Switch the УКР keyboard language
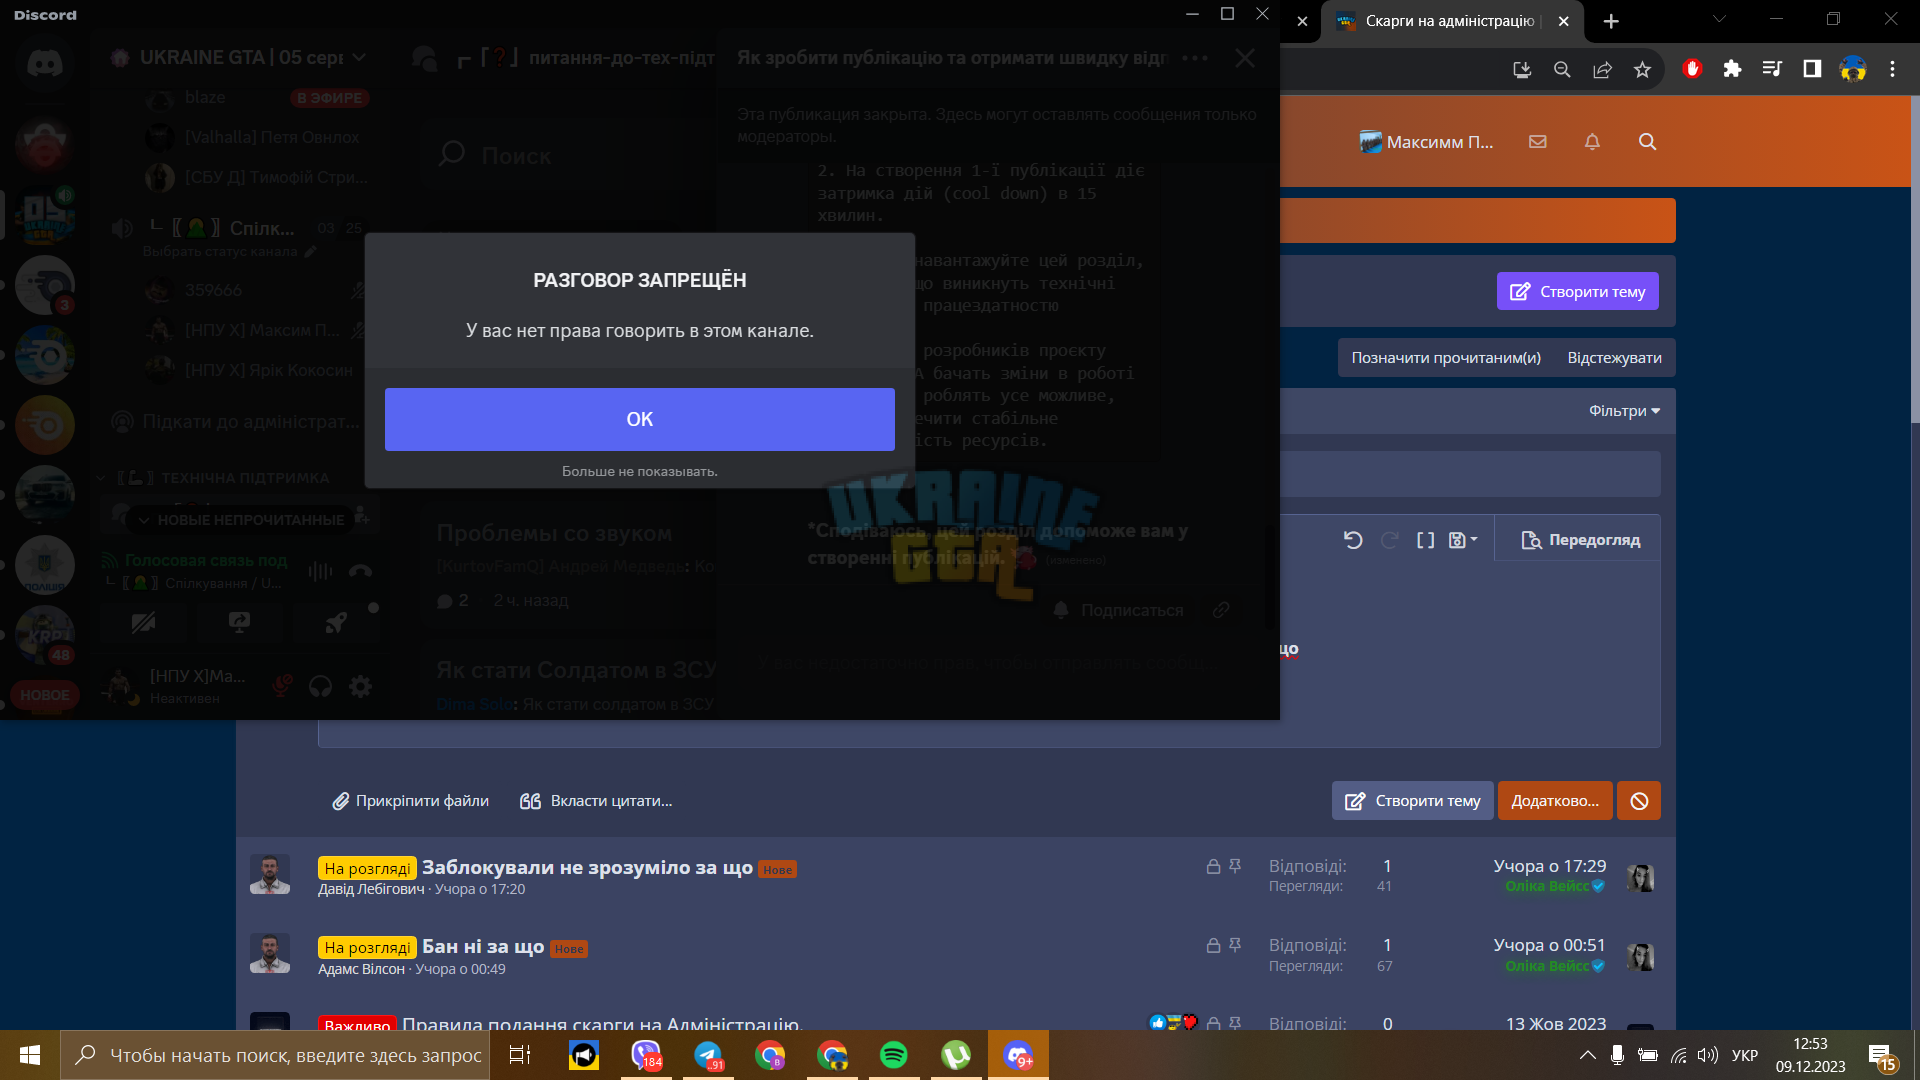Viewport: 1920px width, 1080px height. tap(1745, 1055)
